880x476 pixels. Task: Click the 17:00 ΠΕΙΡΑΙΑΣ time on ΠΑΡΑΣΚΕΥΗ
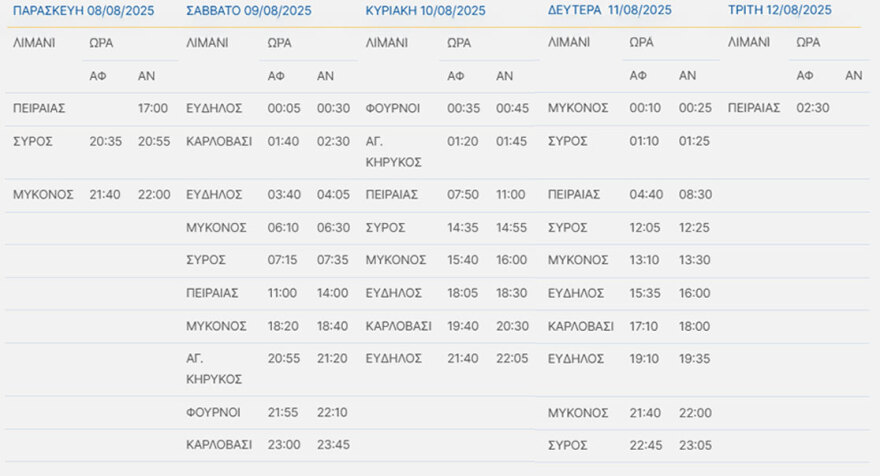coord(153,108)
